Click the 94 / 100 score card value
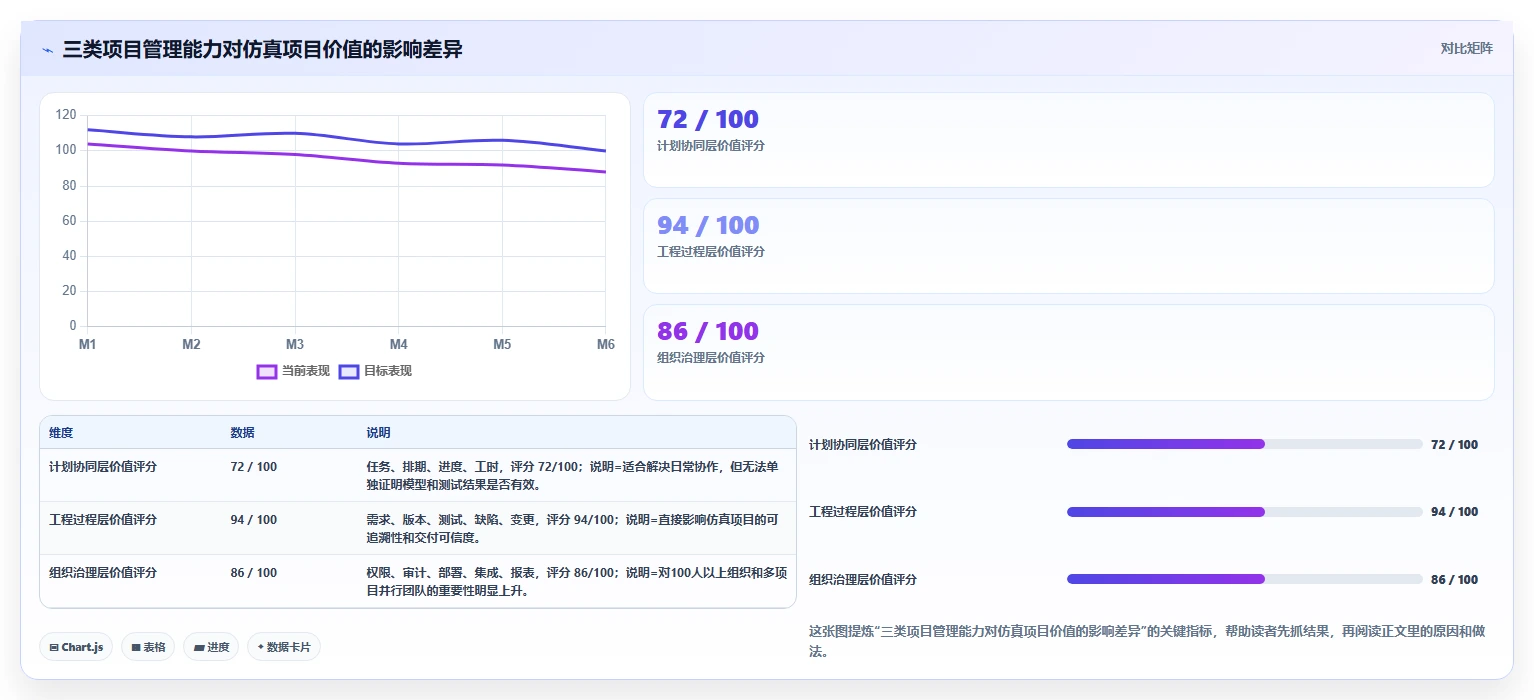The width and height of the screenshot is (1534, 700). click(708, 226)
